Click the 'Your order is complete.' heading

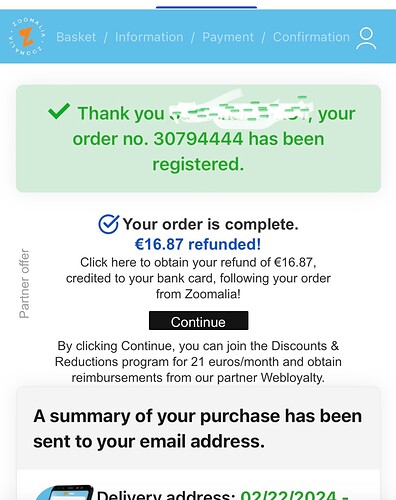[210, 224]
